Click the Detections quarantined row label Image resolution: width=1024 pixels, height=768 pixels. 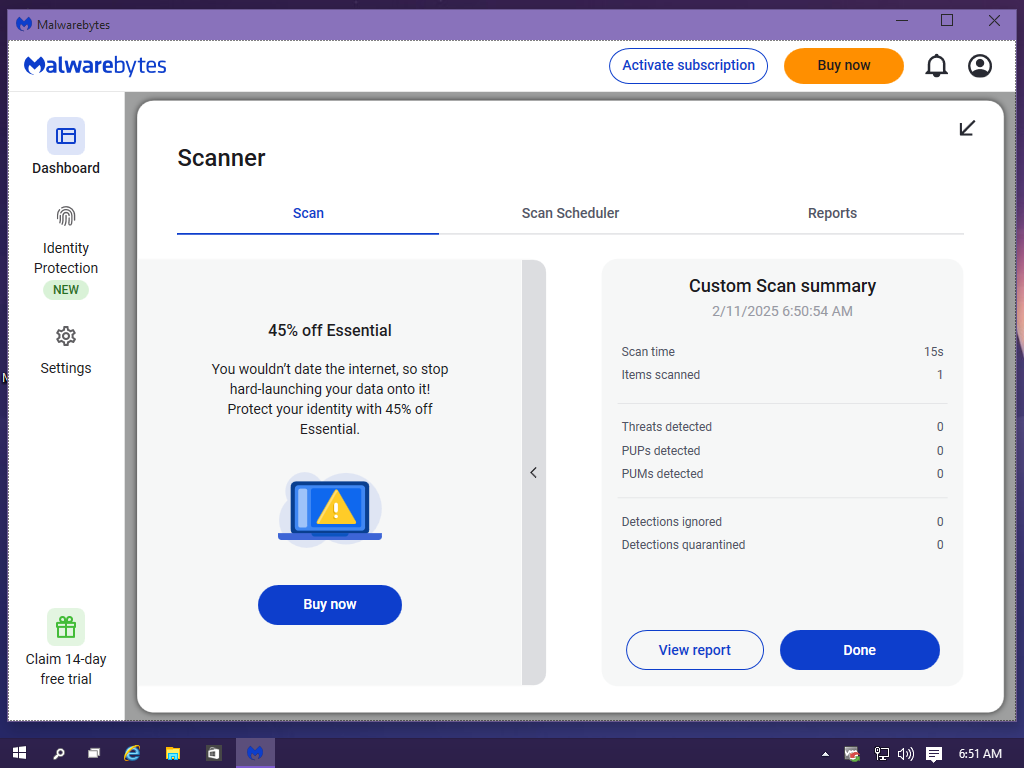(683, 545)
